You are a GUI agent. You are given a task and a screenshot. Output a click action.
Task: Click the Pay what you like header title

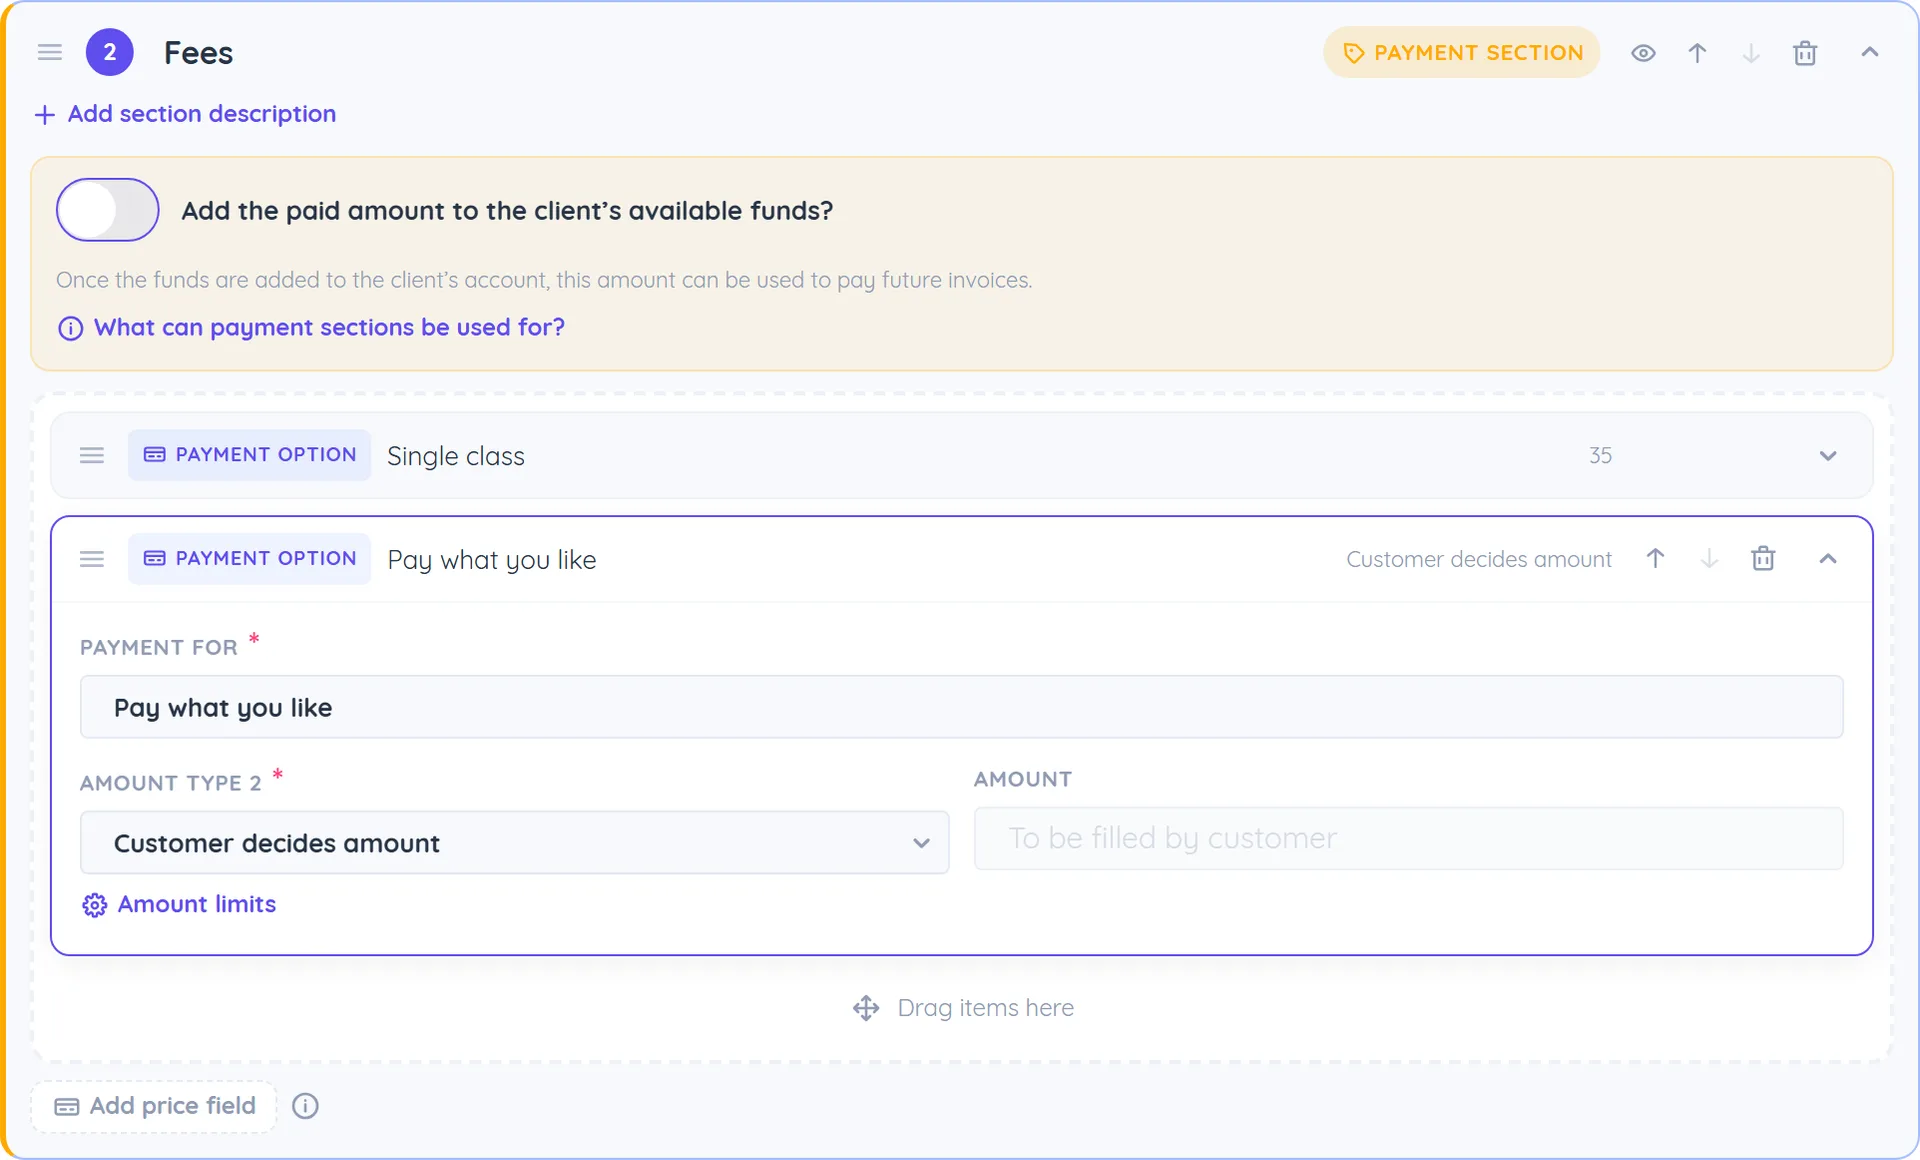[492, 560]
